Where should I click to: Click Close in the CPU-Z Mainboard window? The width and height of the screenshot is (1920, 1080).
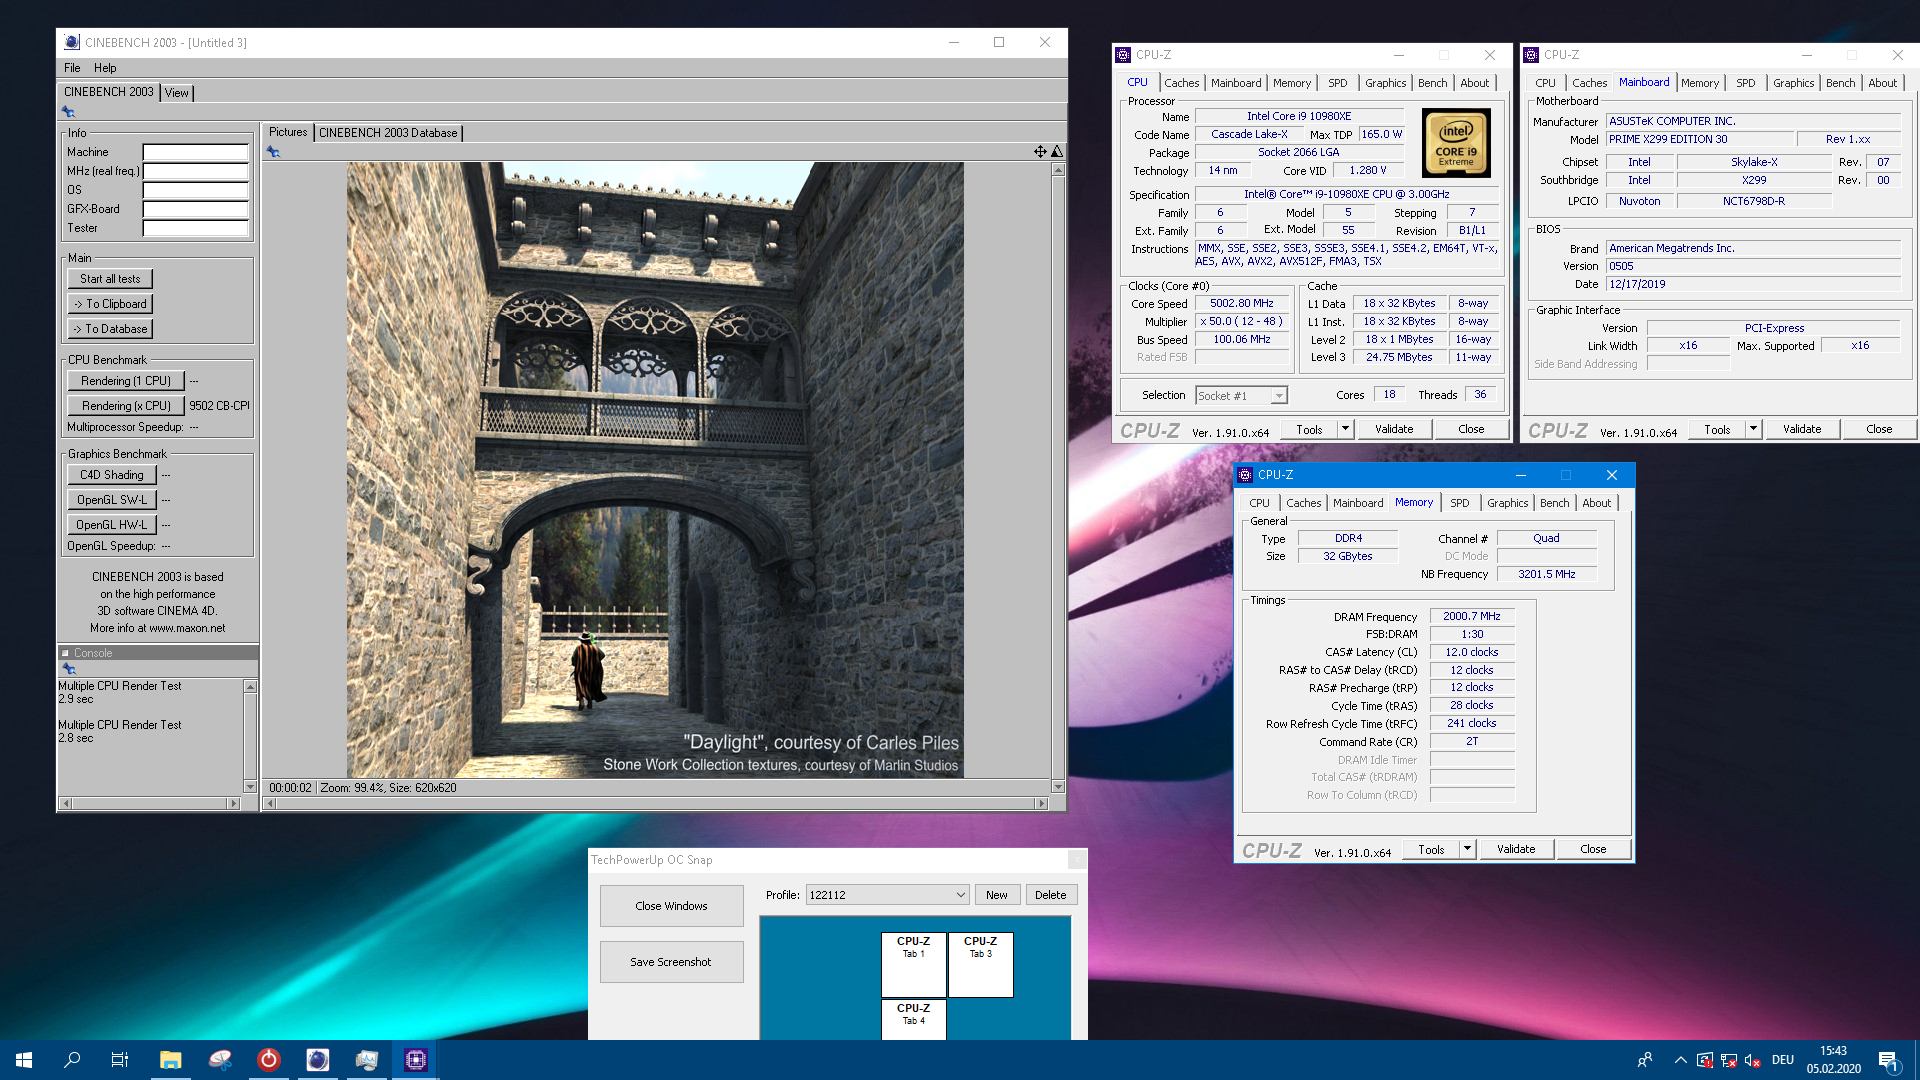point(1878,429)
